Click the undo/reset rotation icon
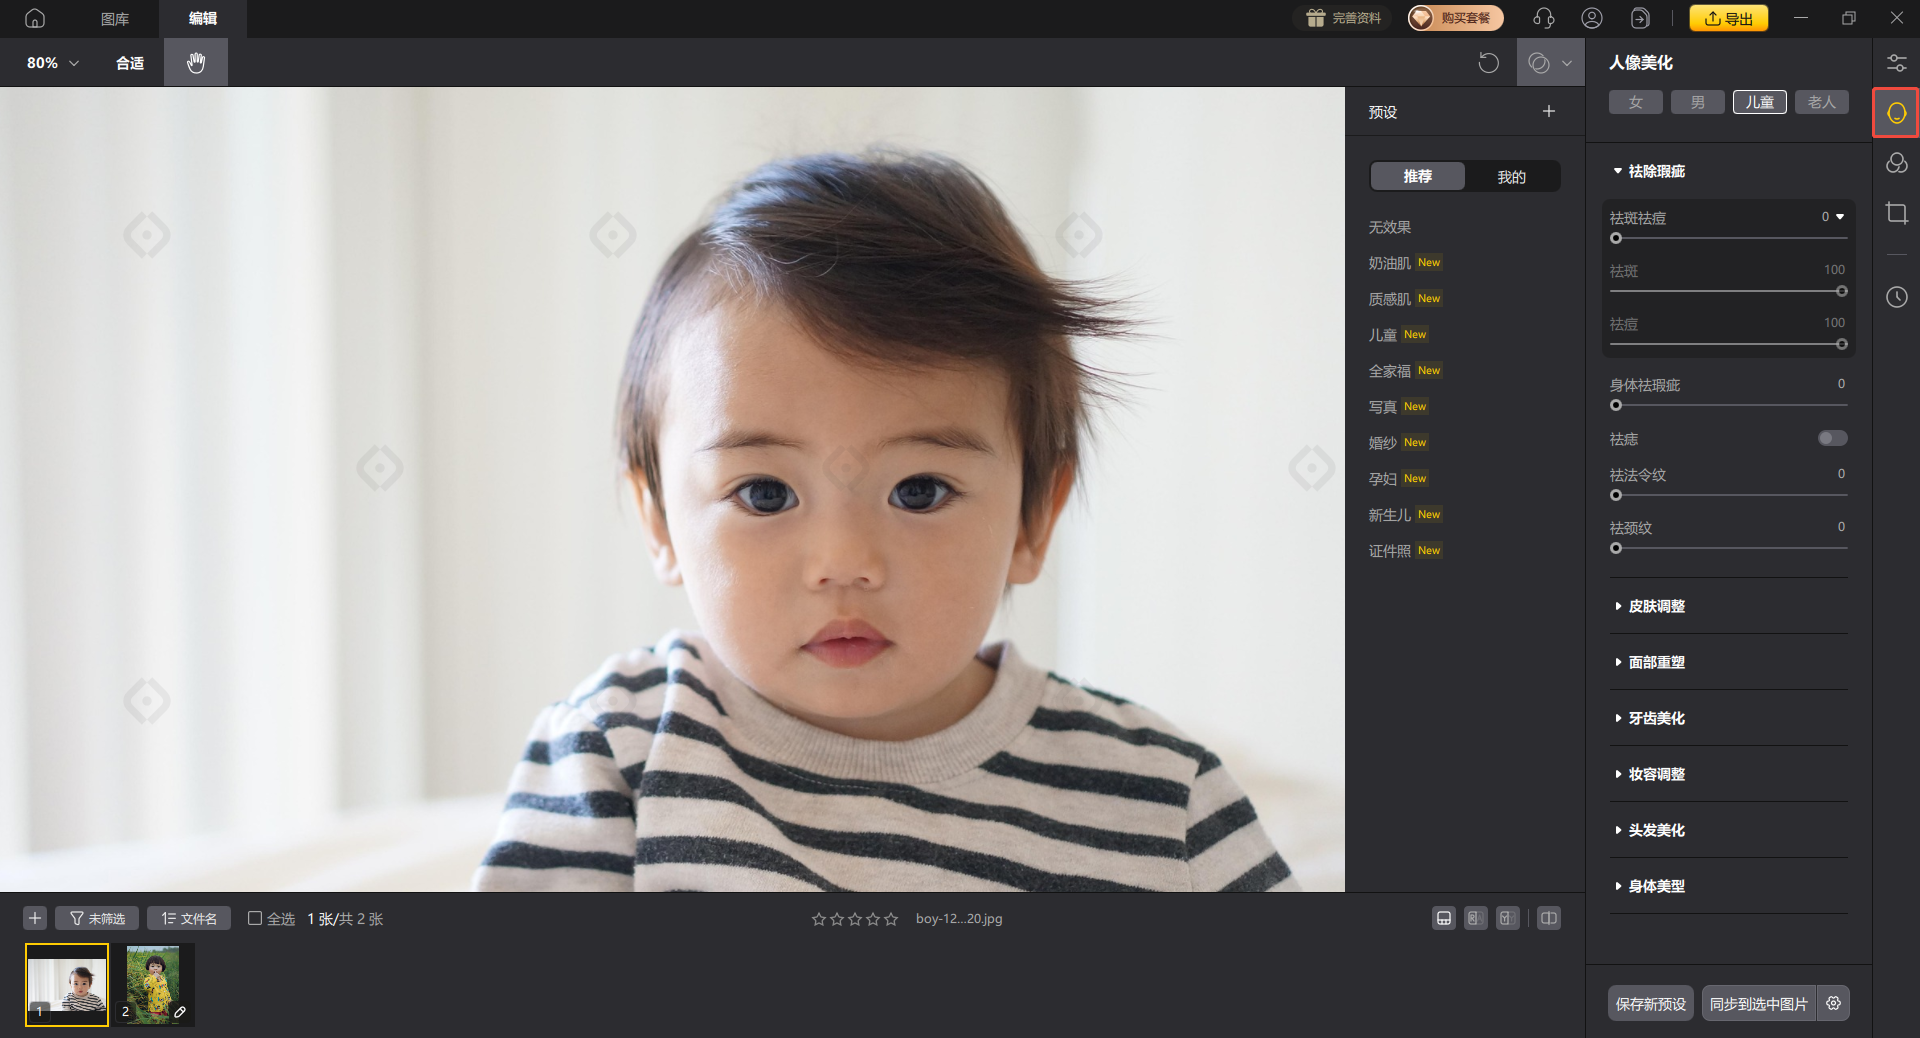Screen dimensions: 1920x1038 click(x=1488, y=63)
